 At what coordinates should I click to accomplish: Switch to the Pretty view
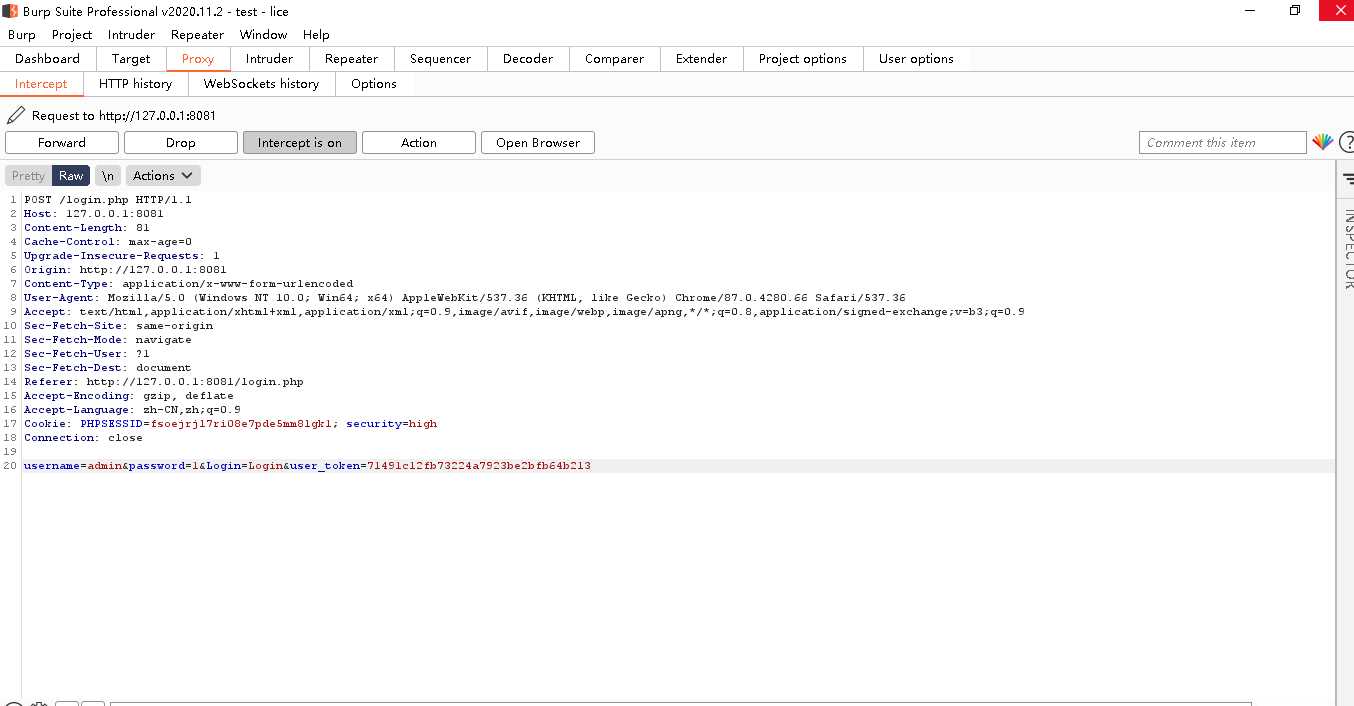28,175
